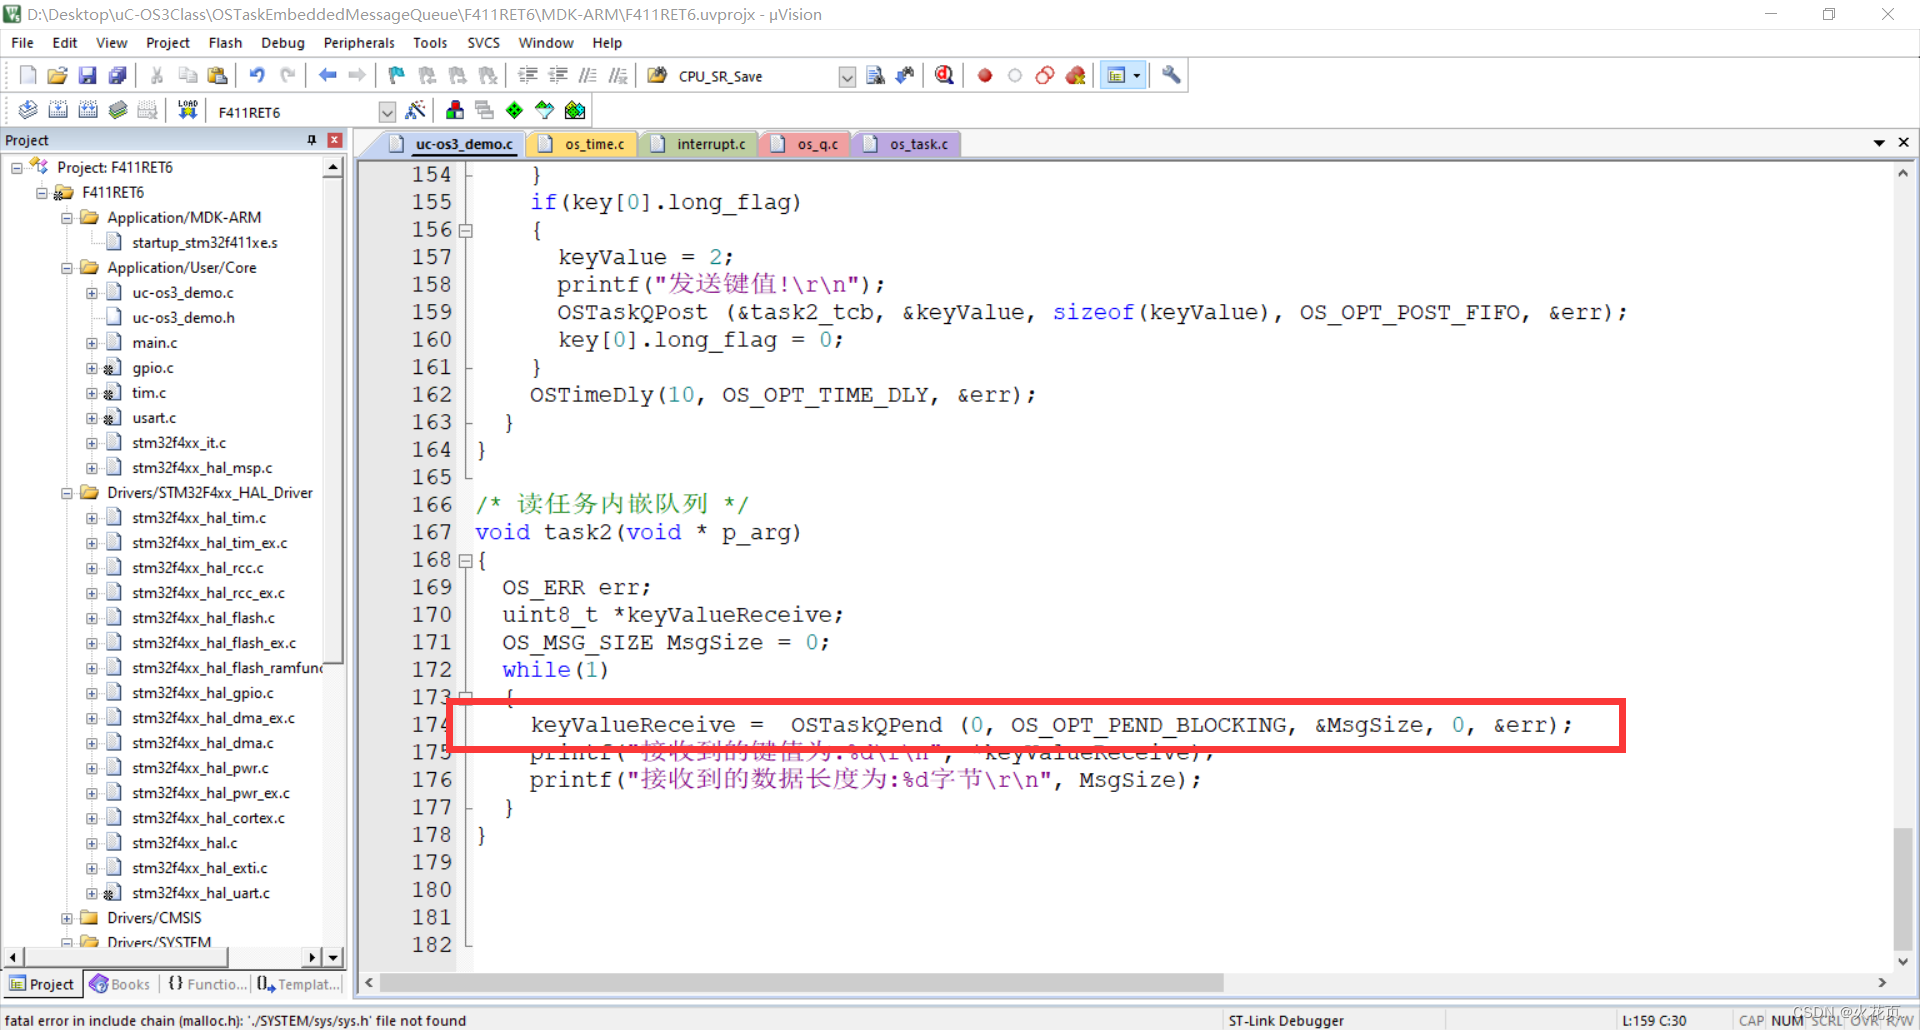1920x1030 pixels.
Task: Open Options for Target icon
Action: click(x=416, y=110)
